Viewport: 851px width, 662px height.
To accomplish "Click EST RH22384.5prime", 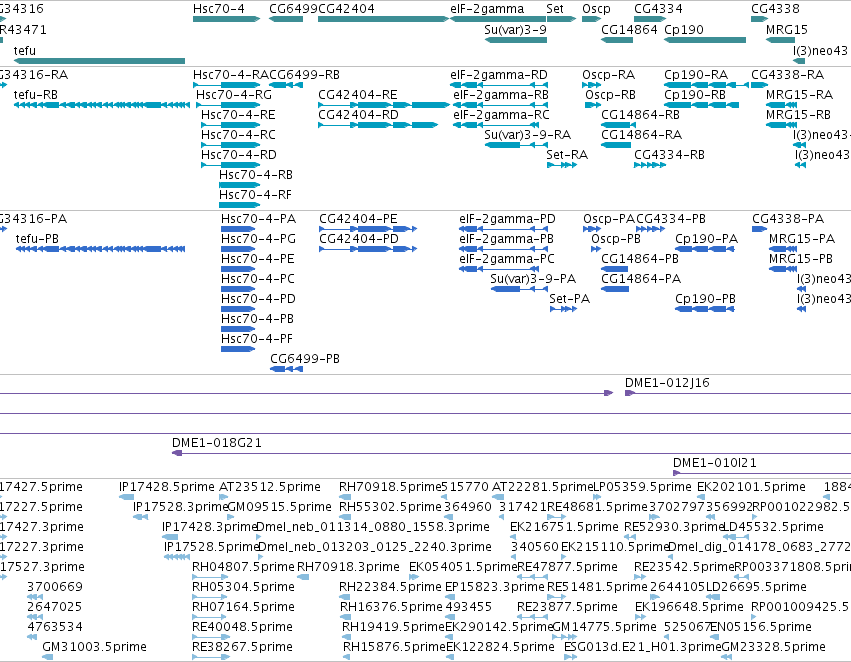I will (345, 597).
